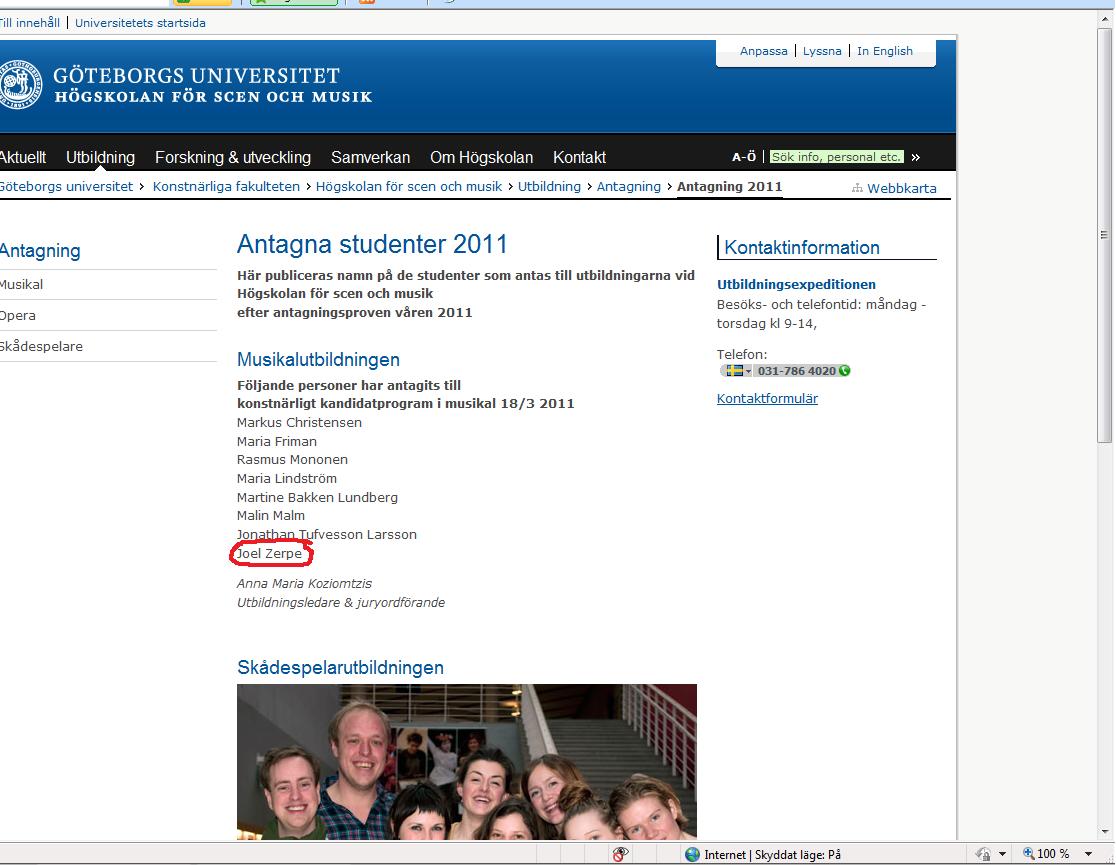Open the Utbildning navigation menu
The height and width of the screenshot is (865, 1116).
point(100,157)
